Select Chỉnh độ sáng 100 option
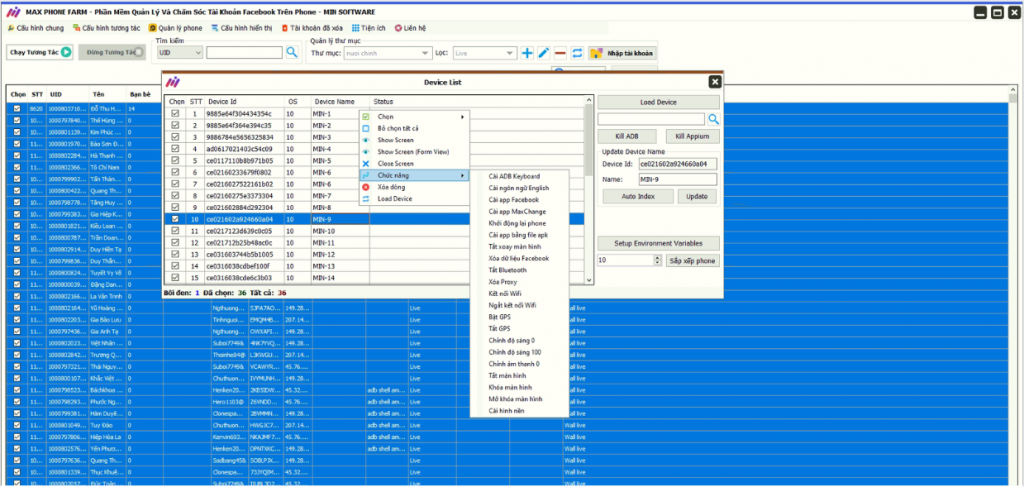Viewport: 1024px width, 487px height. [x=519, y=353]
